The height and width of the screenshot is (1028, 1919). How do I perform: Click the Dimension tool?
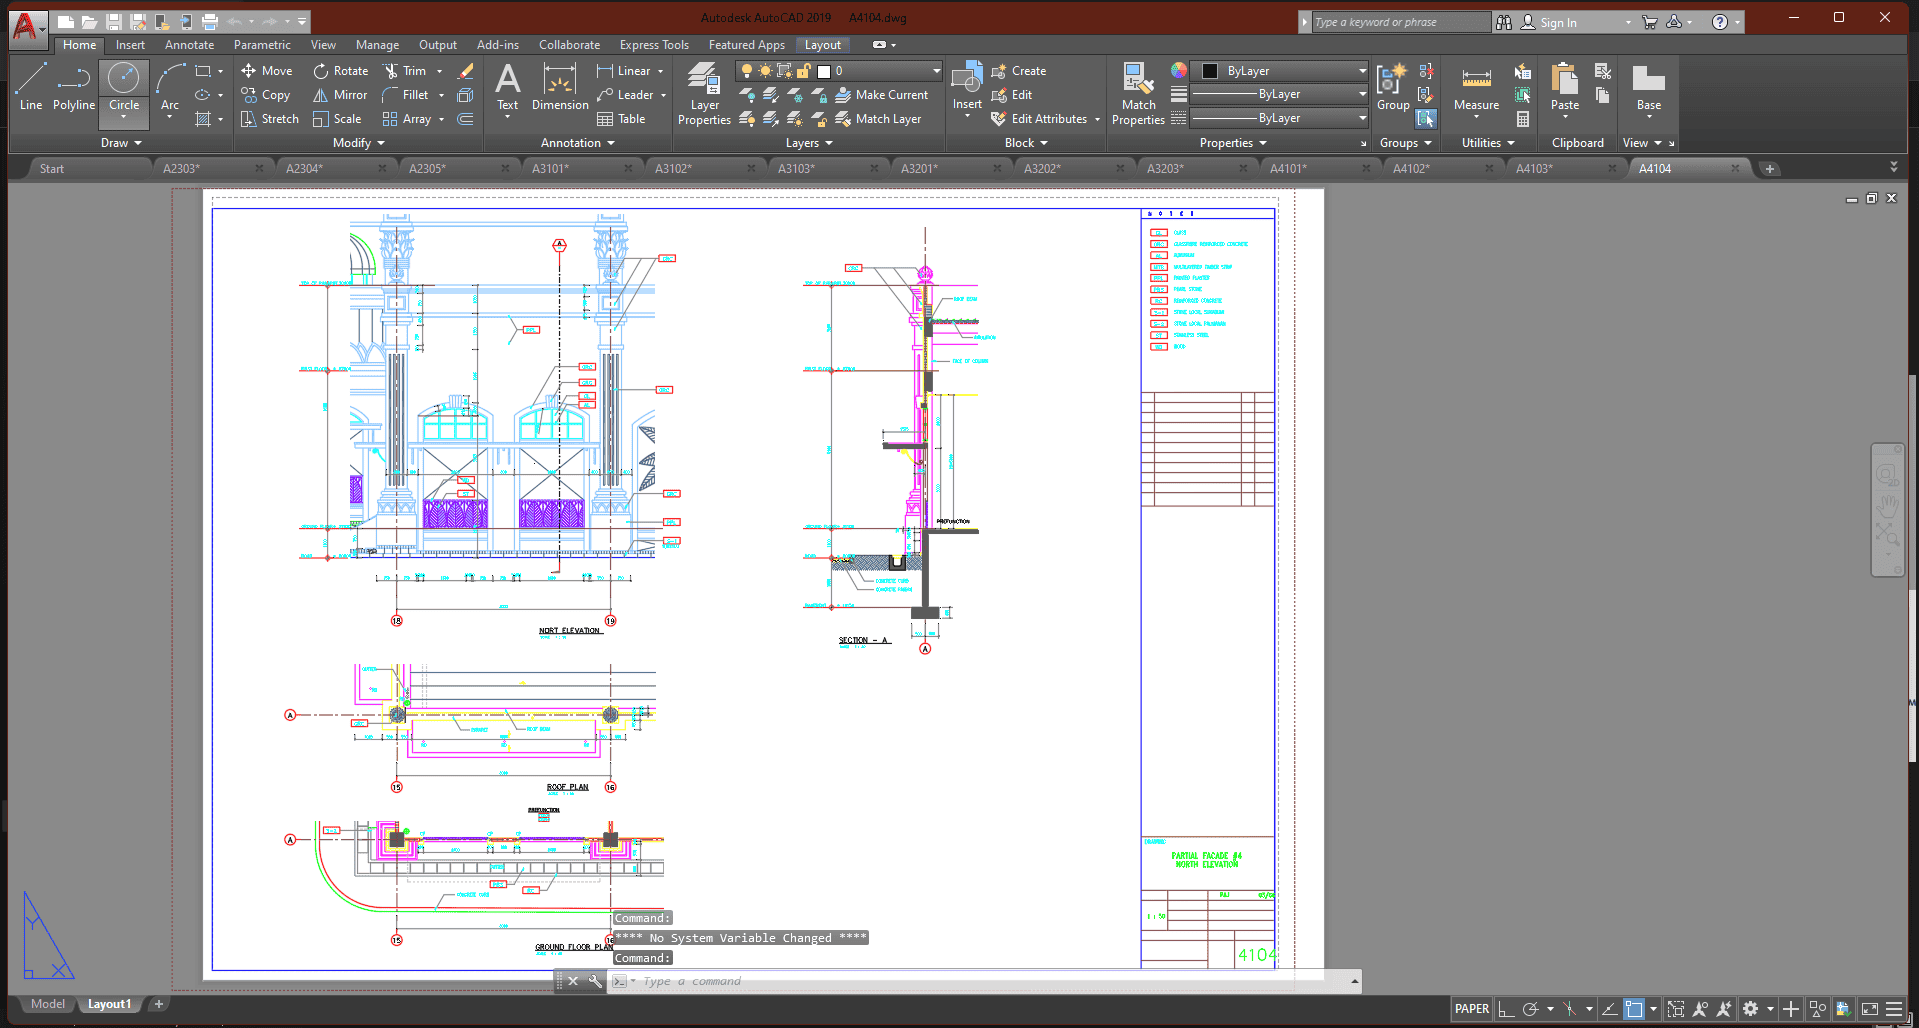pos(560,86)
